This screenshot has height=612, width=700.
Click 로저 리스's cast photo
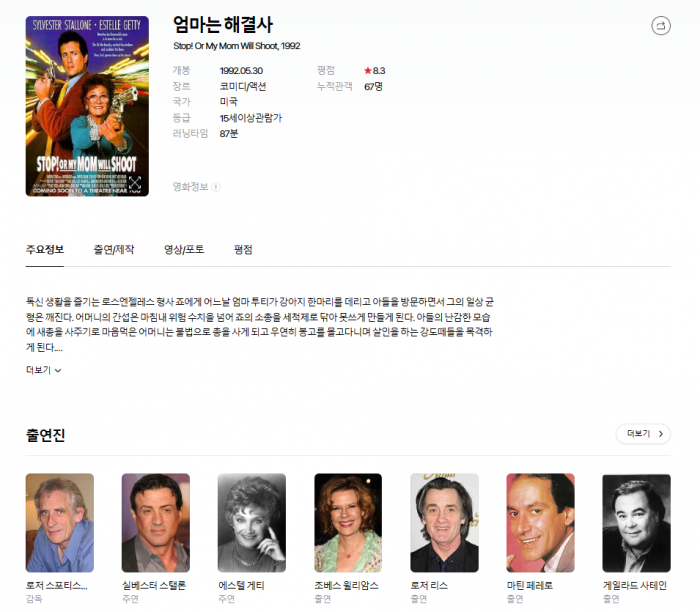click(444, 522)
